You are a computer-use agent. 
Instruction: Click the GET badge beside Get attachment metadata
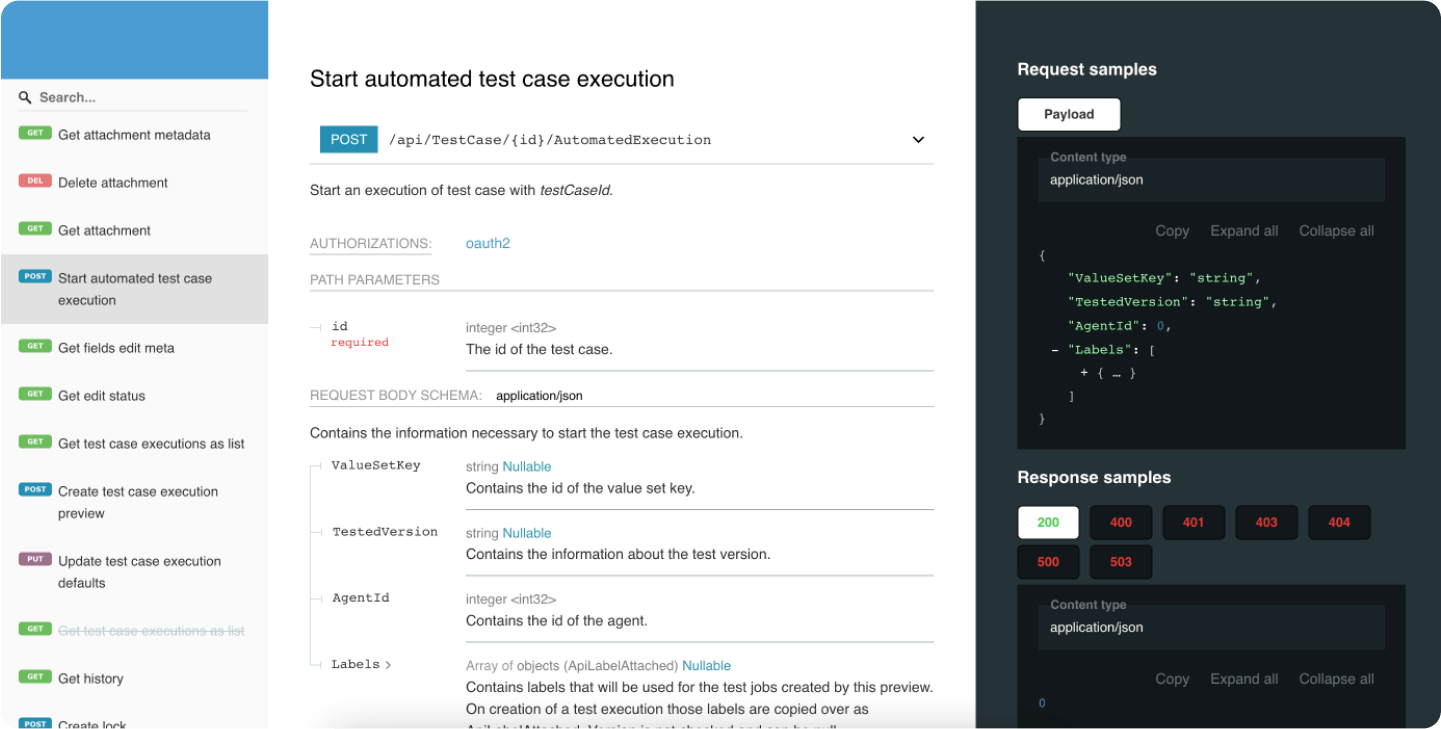click(33, 134)
